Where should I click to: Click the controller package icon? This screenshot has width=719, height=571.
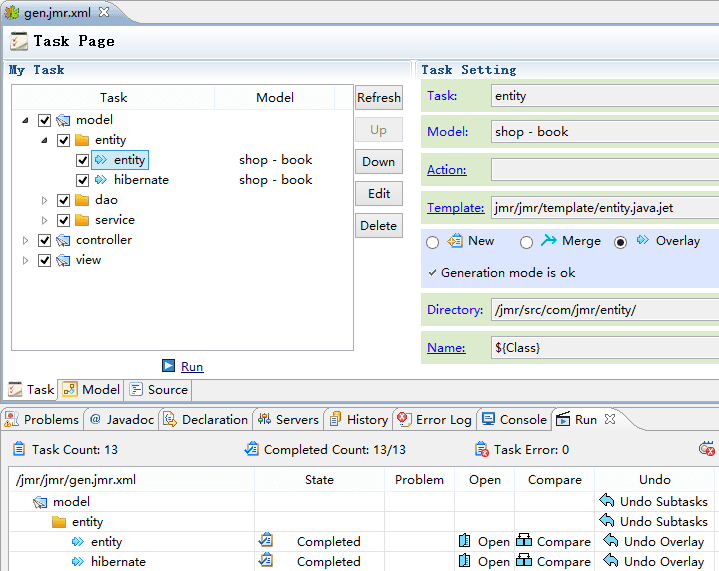tap(63, 240)
